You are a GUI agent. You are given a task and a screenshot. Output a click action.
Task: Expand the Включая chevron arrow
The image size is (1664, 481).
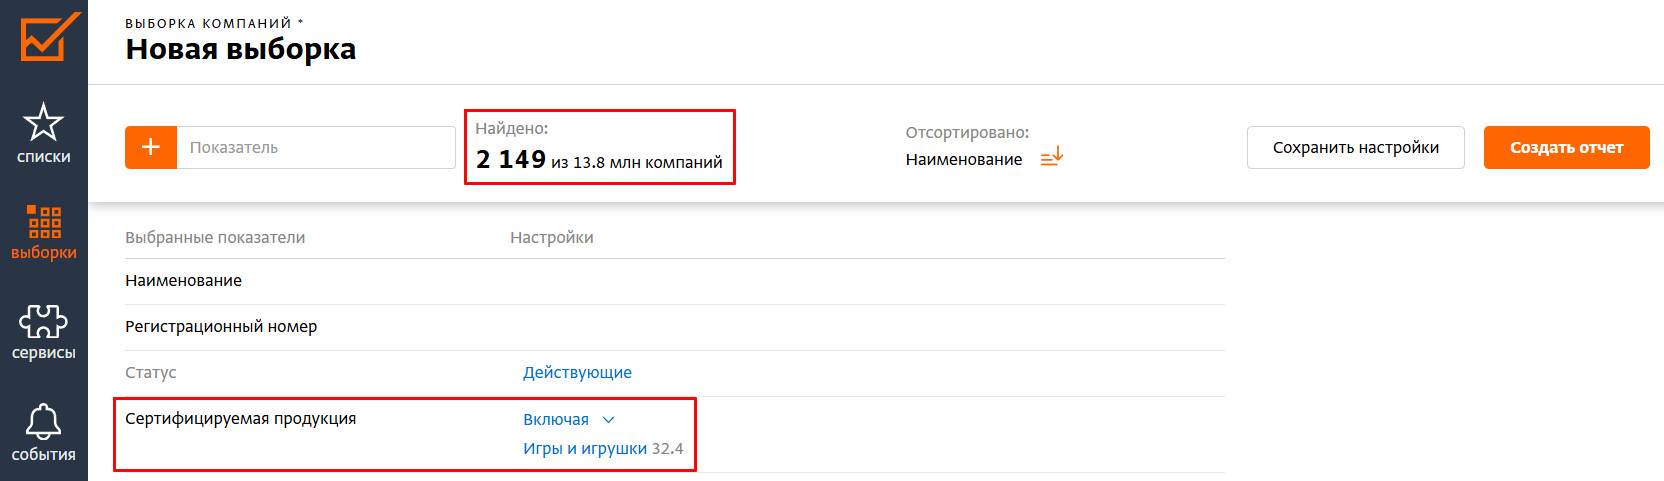(x=608, y=420)
